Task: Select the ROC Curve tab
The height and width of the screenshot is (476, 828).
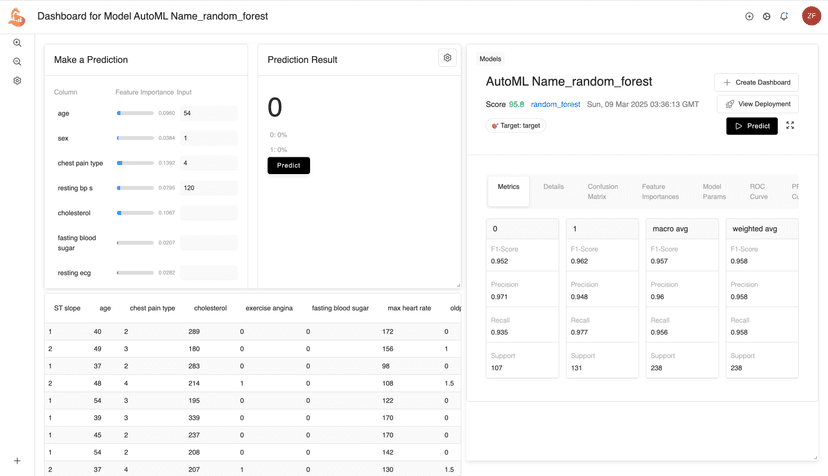Action: (758, 191)
